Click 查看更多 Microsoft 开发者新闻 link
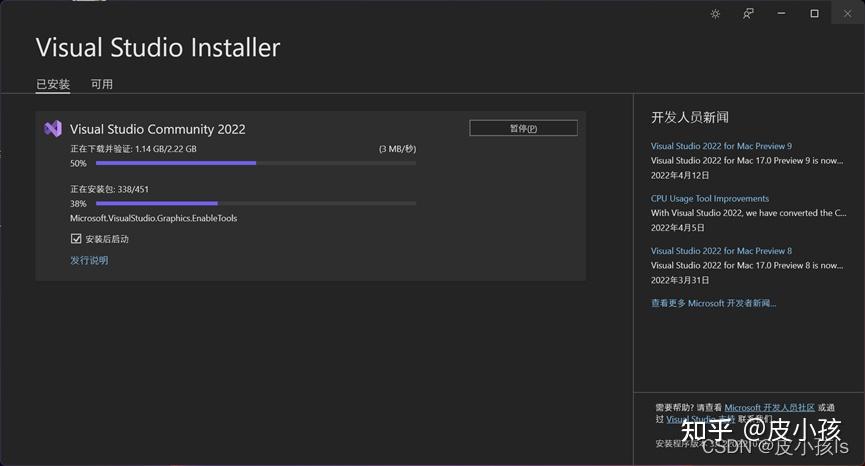 [713, 303]
